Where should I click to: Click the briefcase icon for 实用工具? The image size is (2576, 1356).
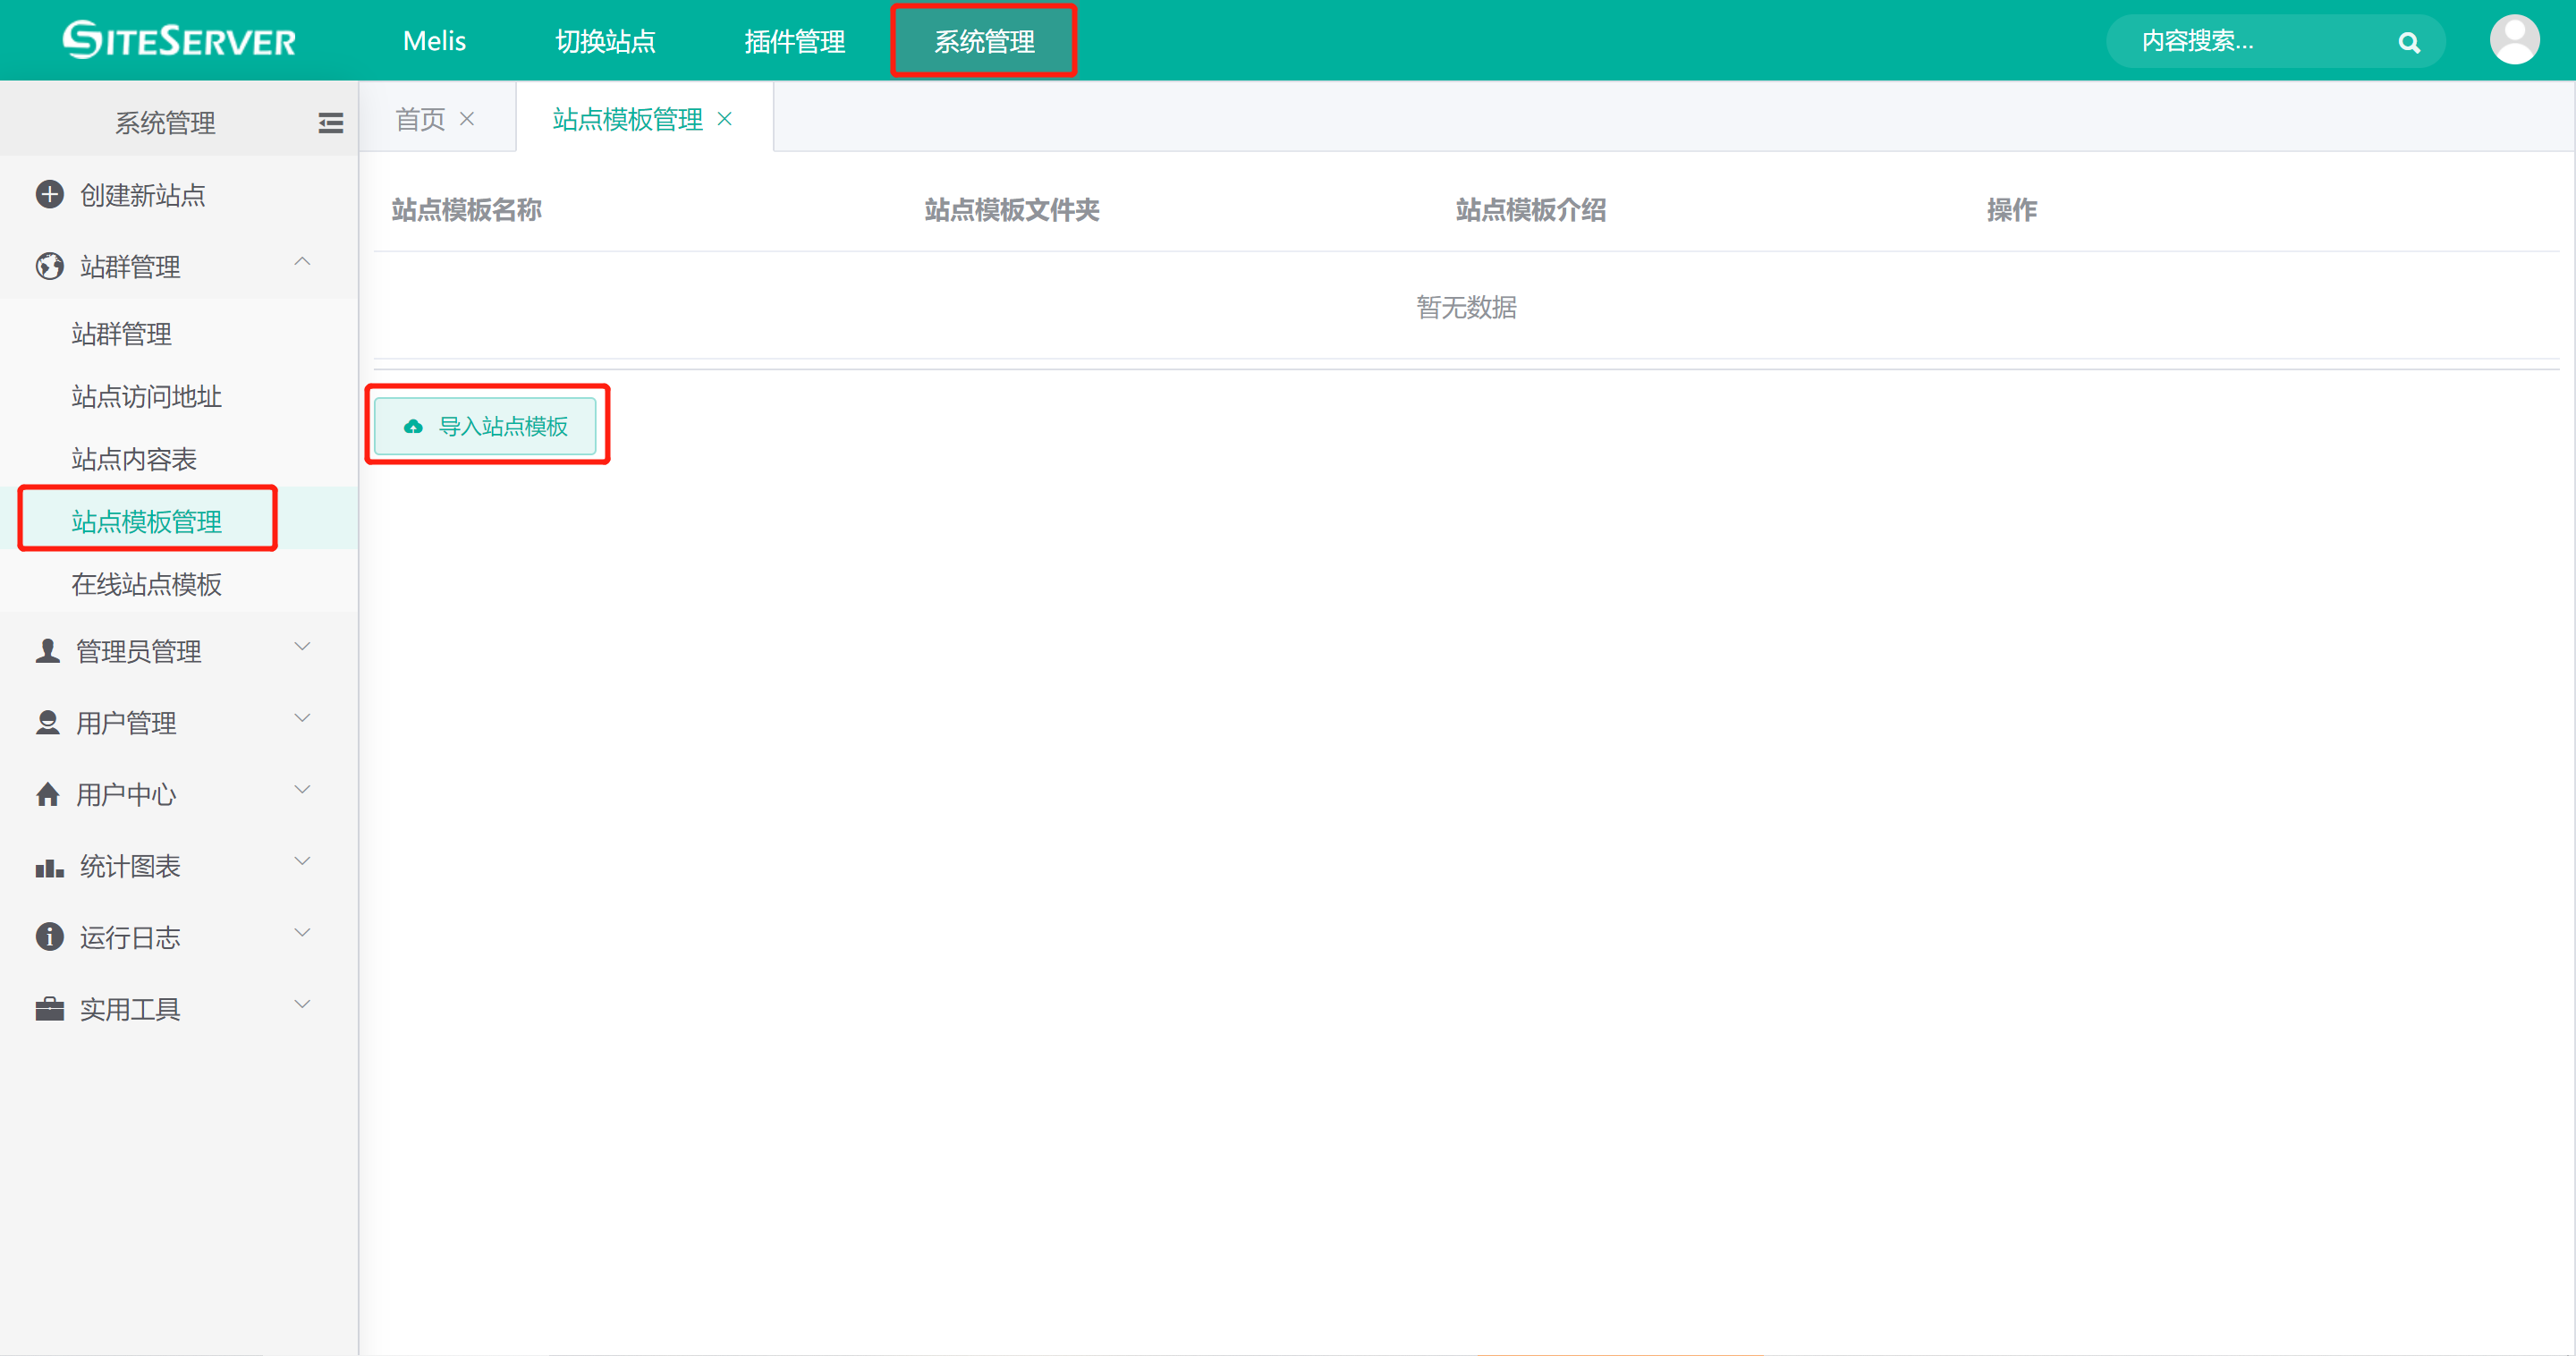tap(49, 1009)
